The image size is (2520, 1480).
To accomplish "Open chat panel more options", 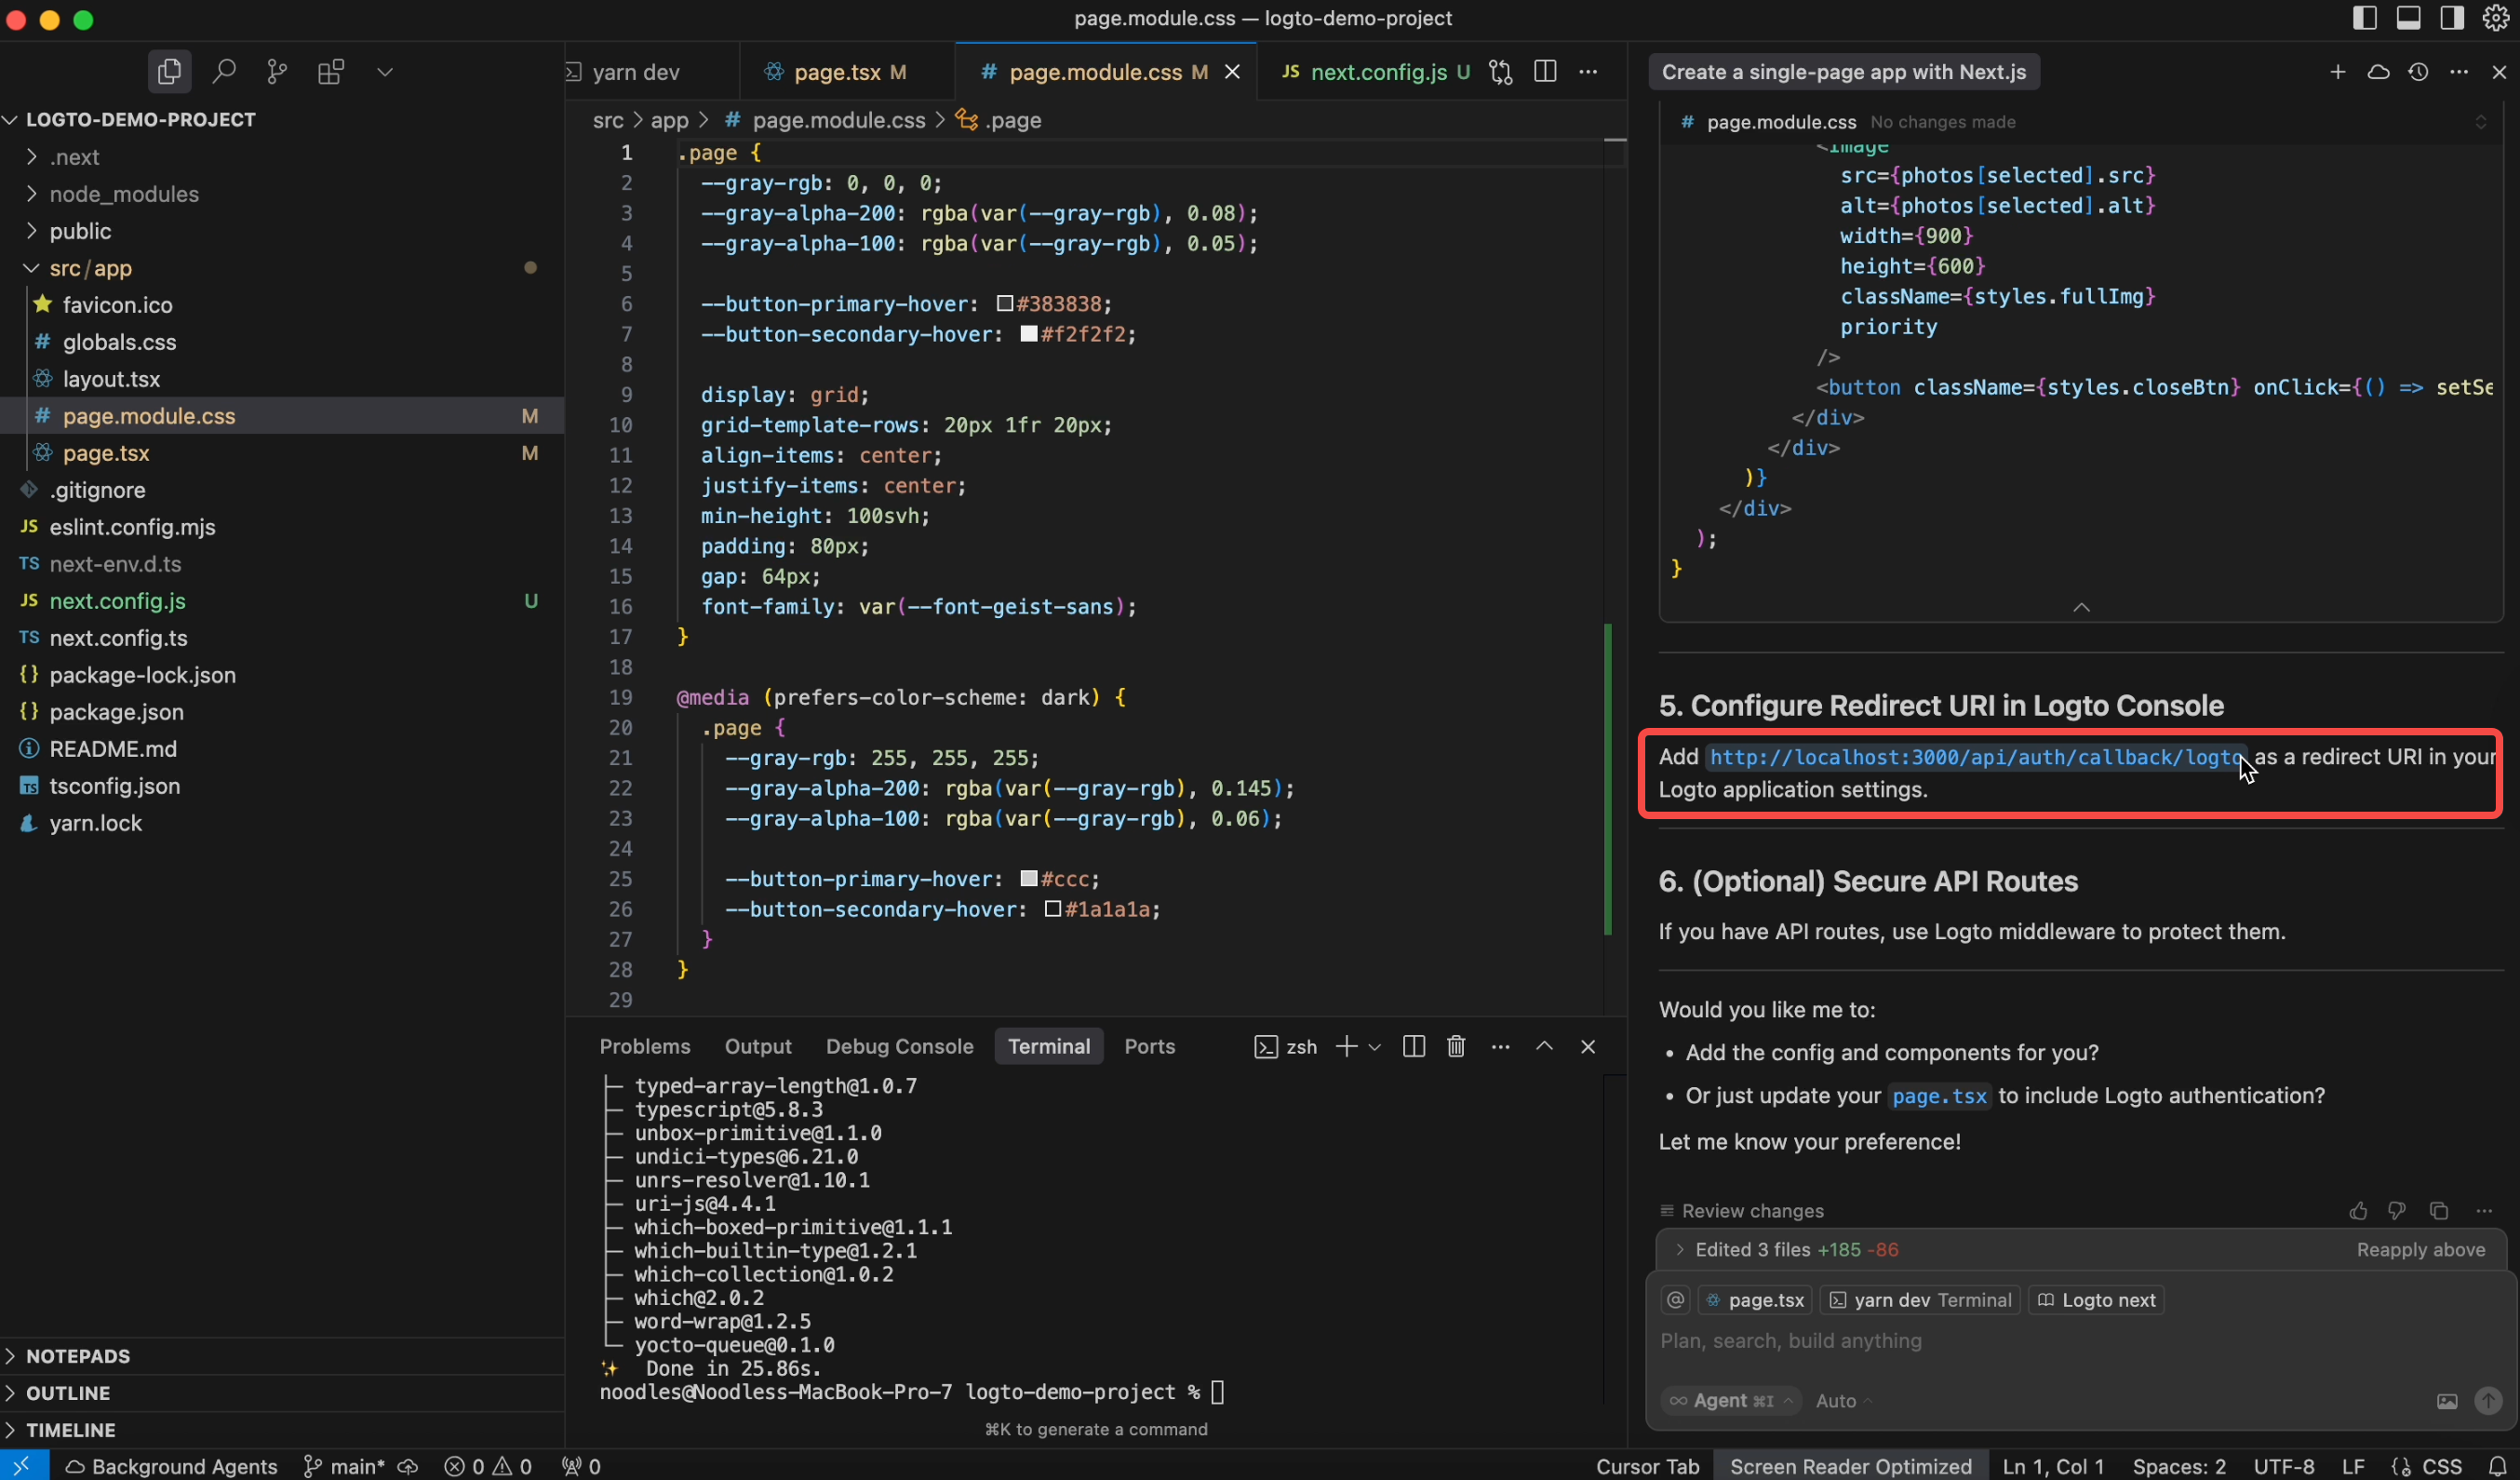I will (2459, 72).
